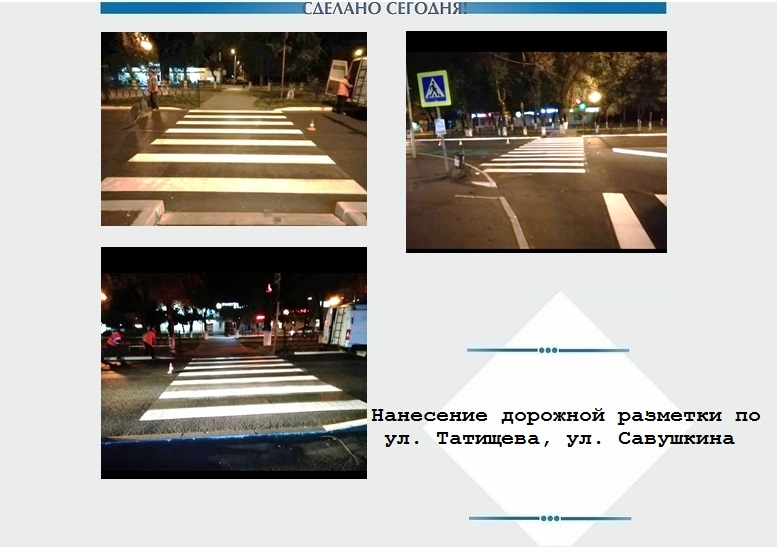Click the street lamp in top-left photo

click(146, 45)
